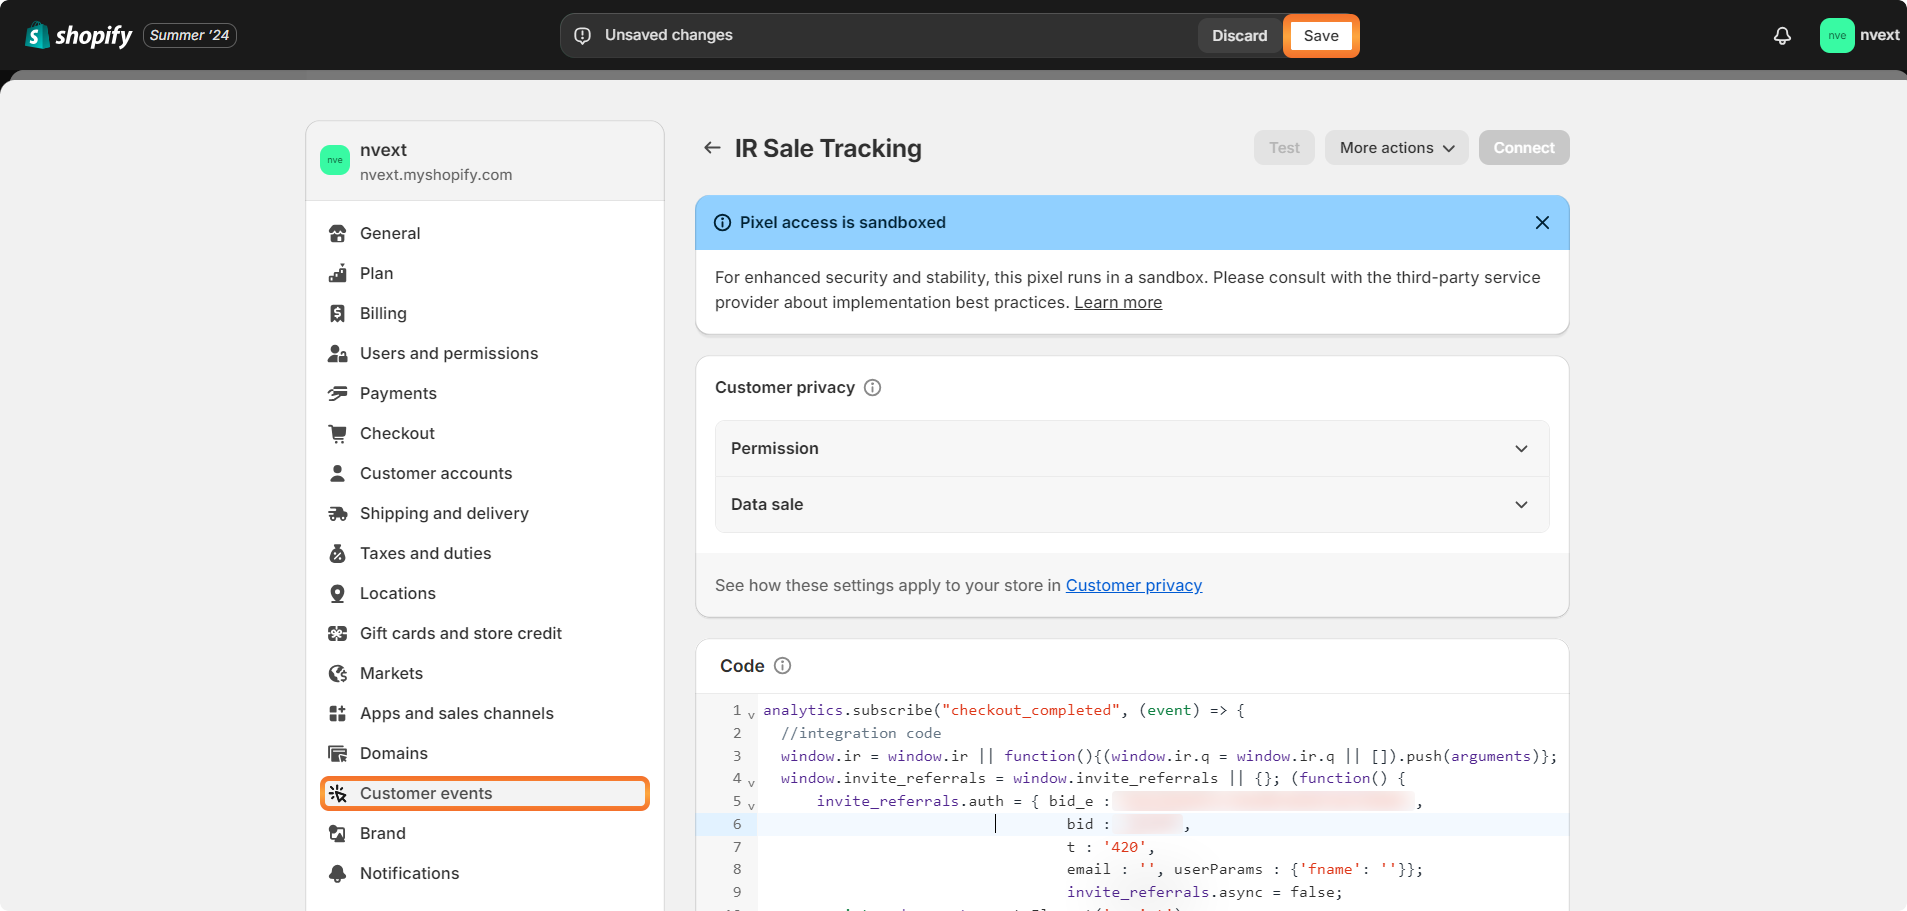This screenshot has height=911, width=1907.
Task: Select Customer events in sidebar
Action: (x=485, y=793)
